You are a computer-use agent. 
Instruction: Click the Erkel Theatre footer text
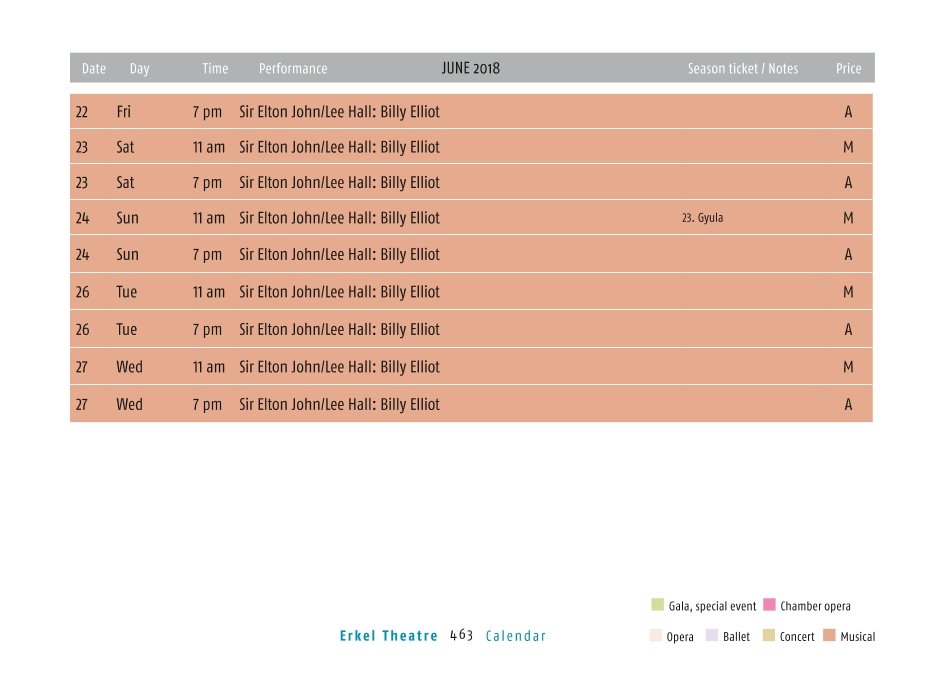coord(388,636)
